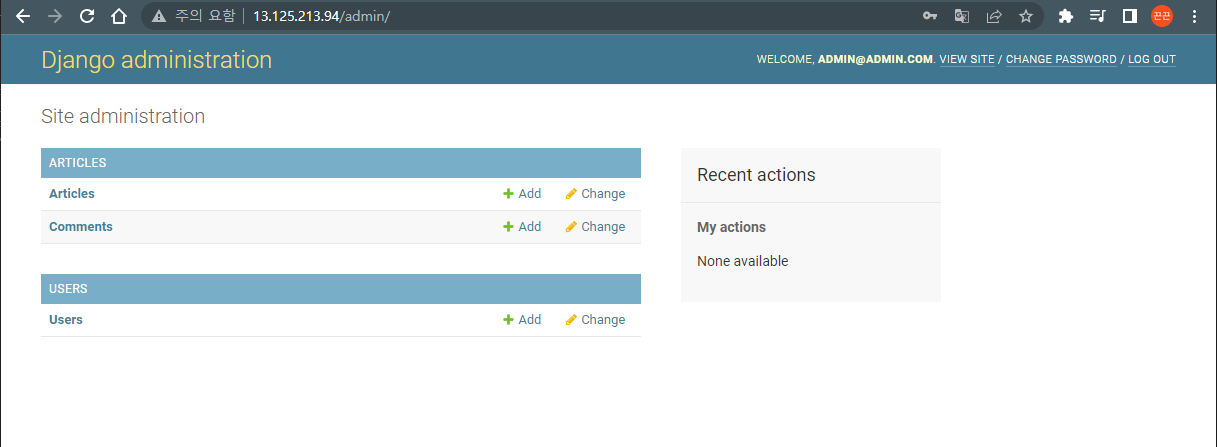Open the Chrome three-dot menu
Viewport: 1217px width, 447px height.
pos(1194,16)
